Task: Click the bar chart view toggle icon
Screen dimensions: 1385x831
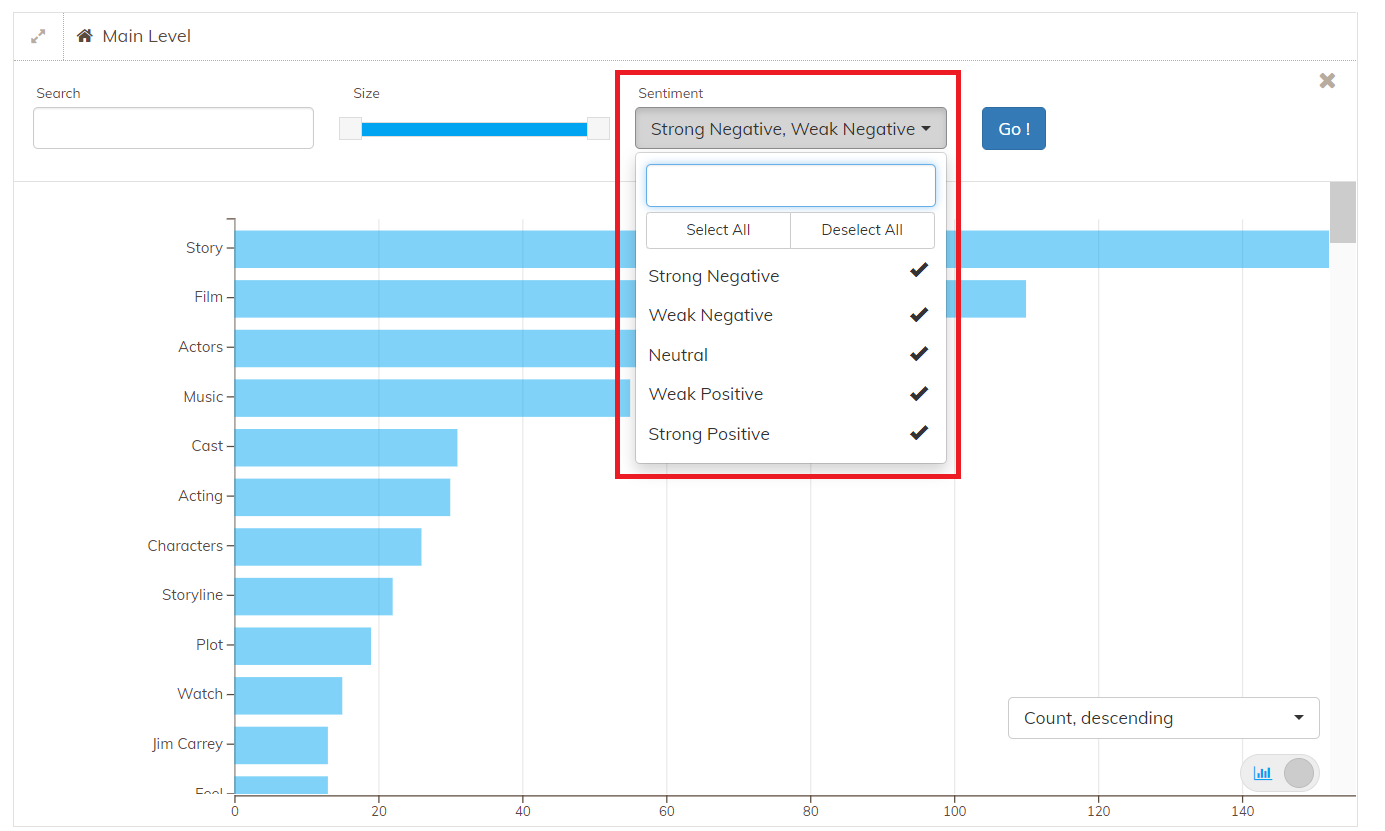Action: [x=1263, y=773]
